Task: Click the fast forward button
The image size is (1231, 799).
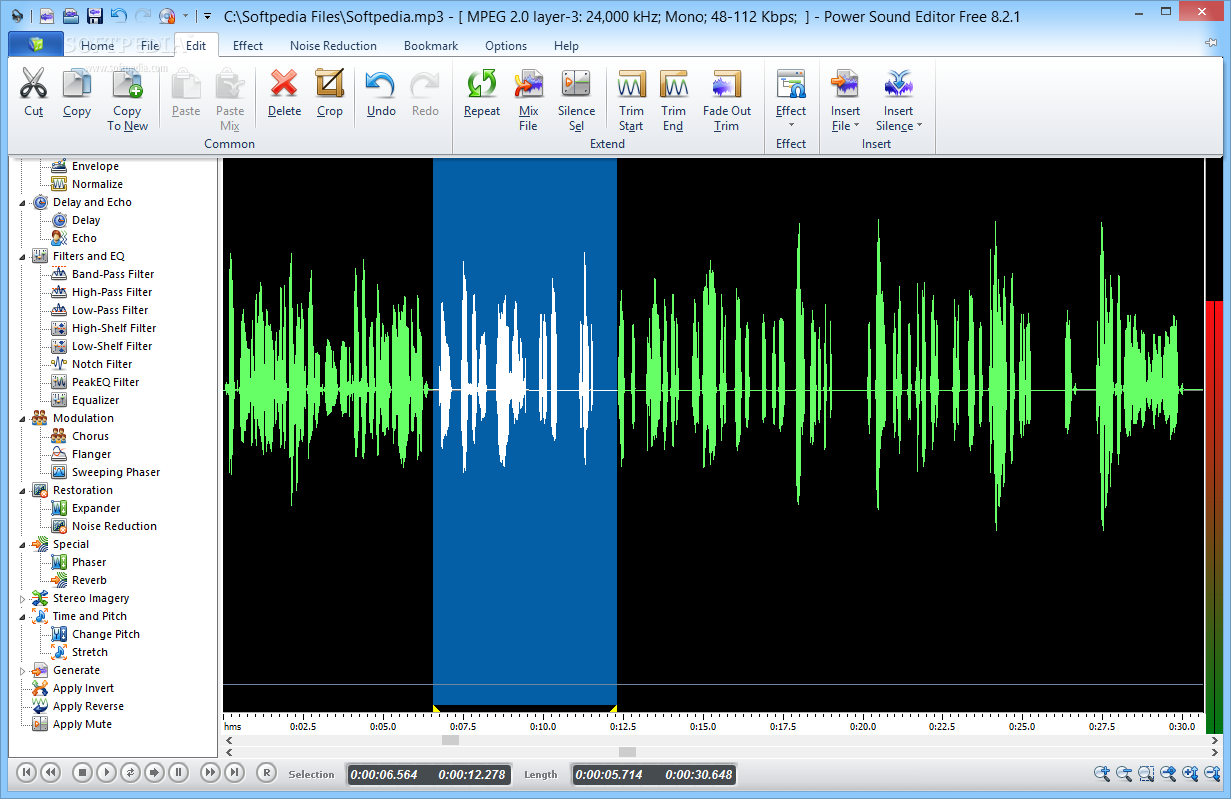Action: coord(210,772)
